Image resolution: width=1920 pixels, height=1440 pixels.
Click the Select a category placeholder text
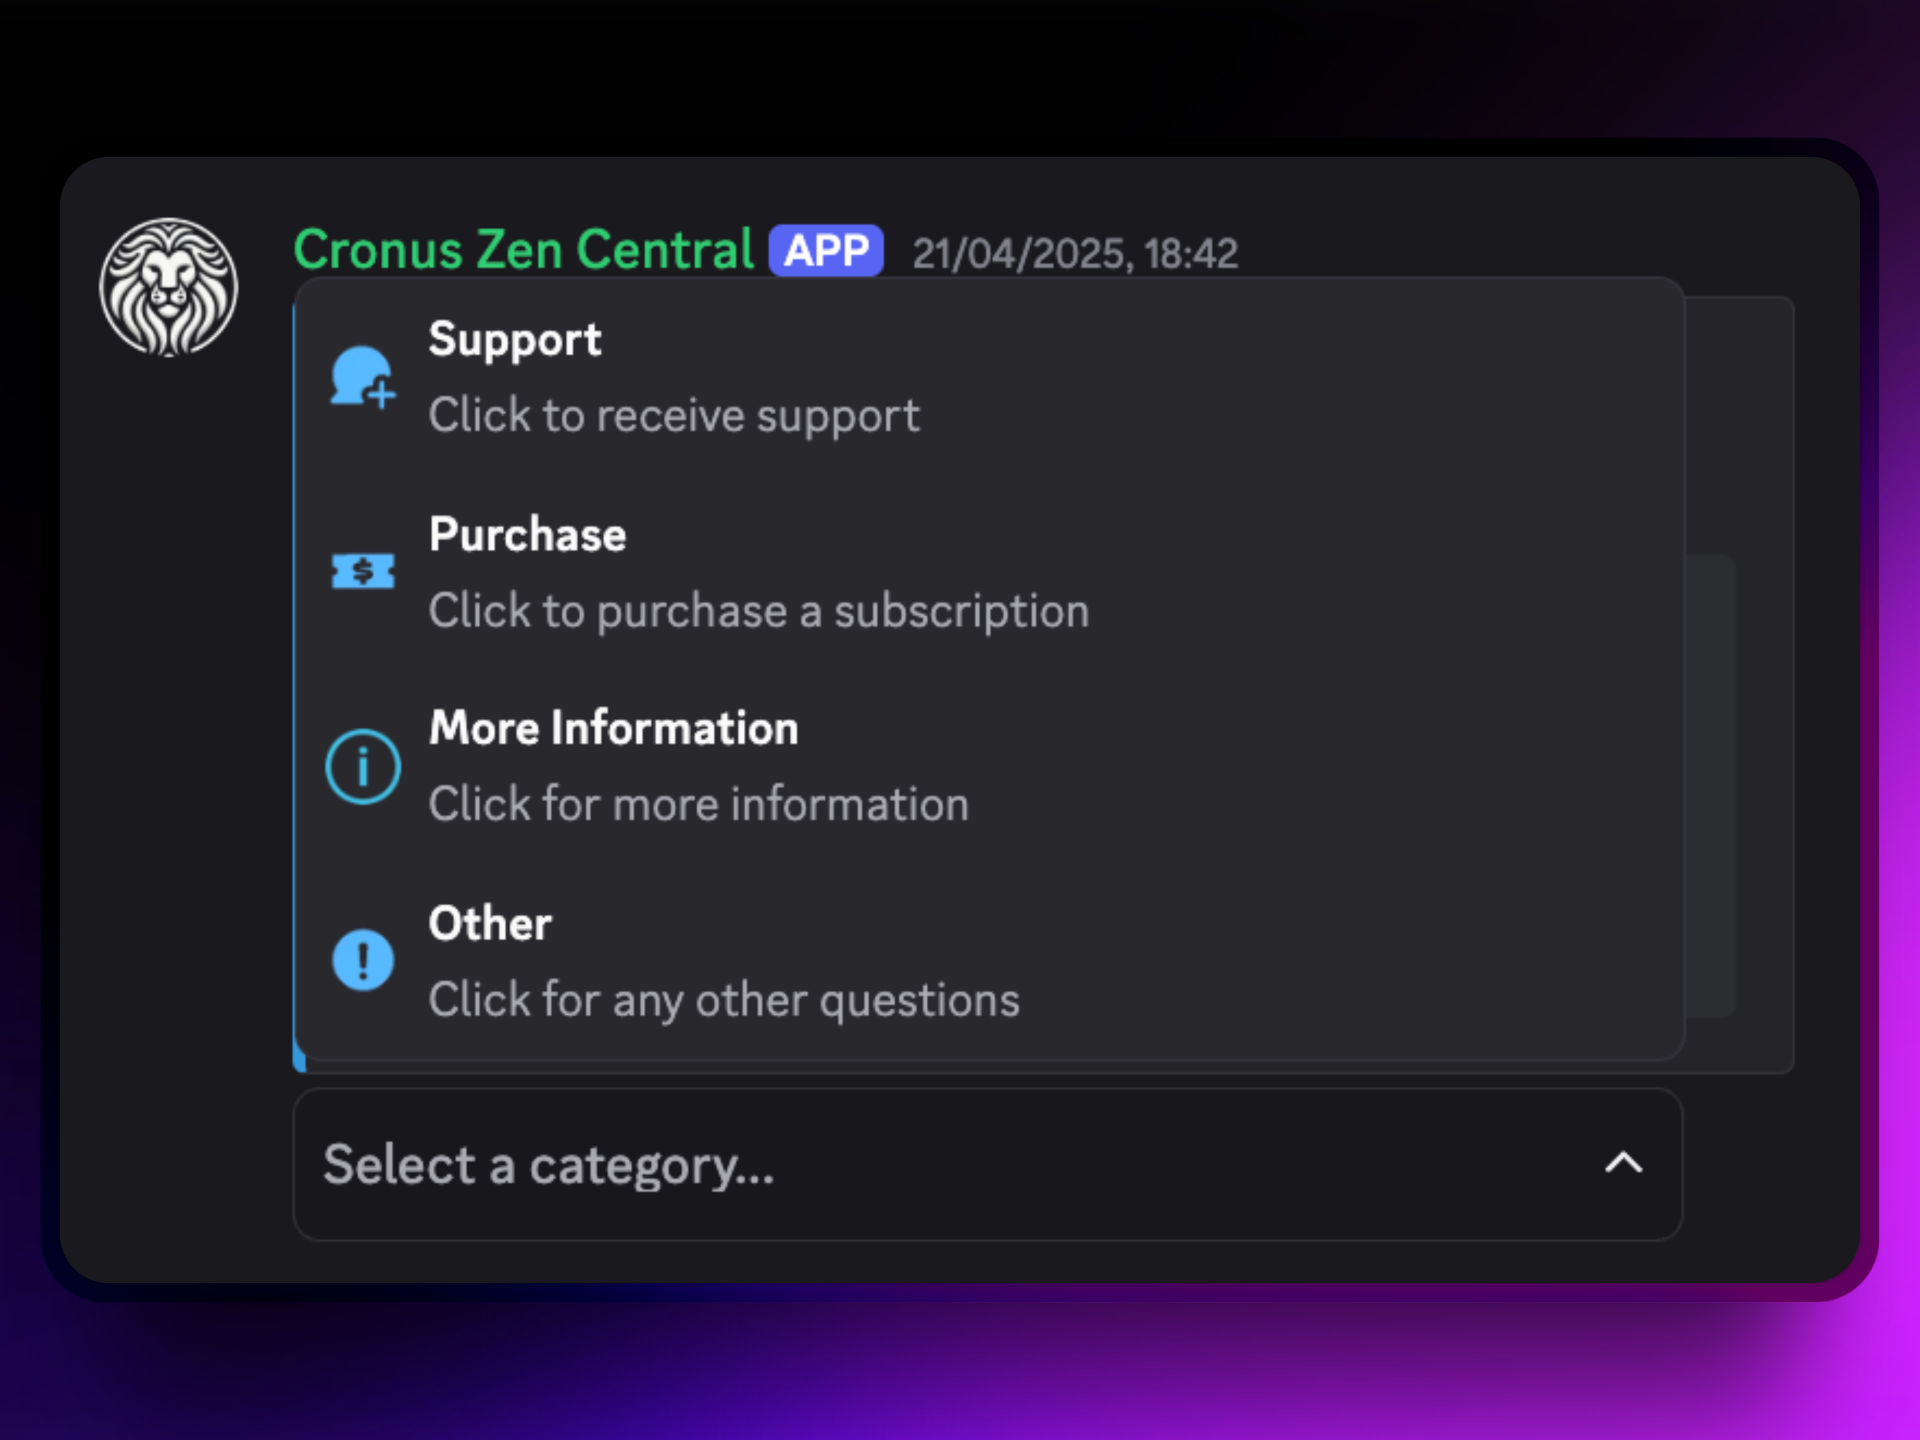click(x=549, y=1166)
